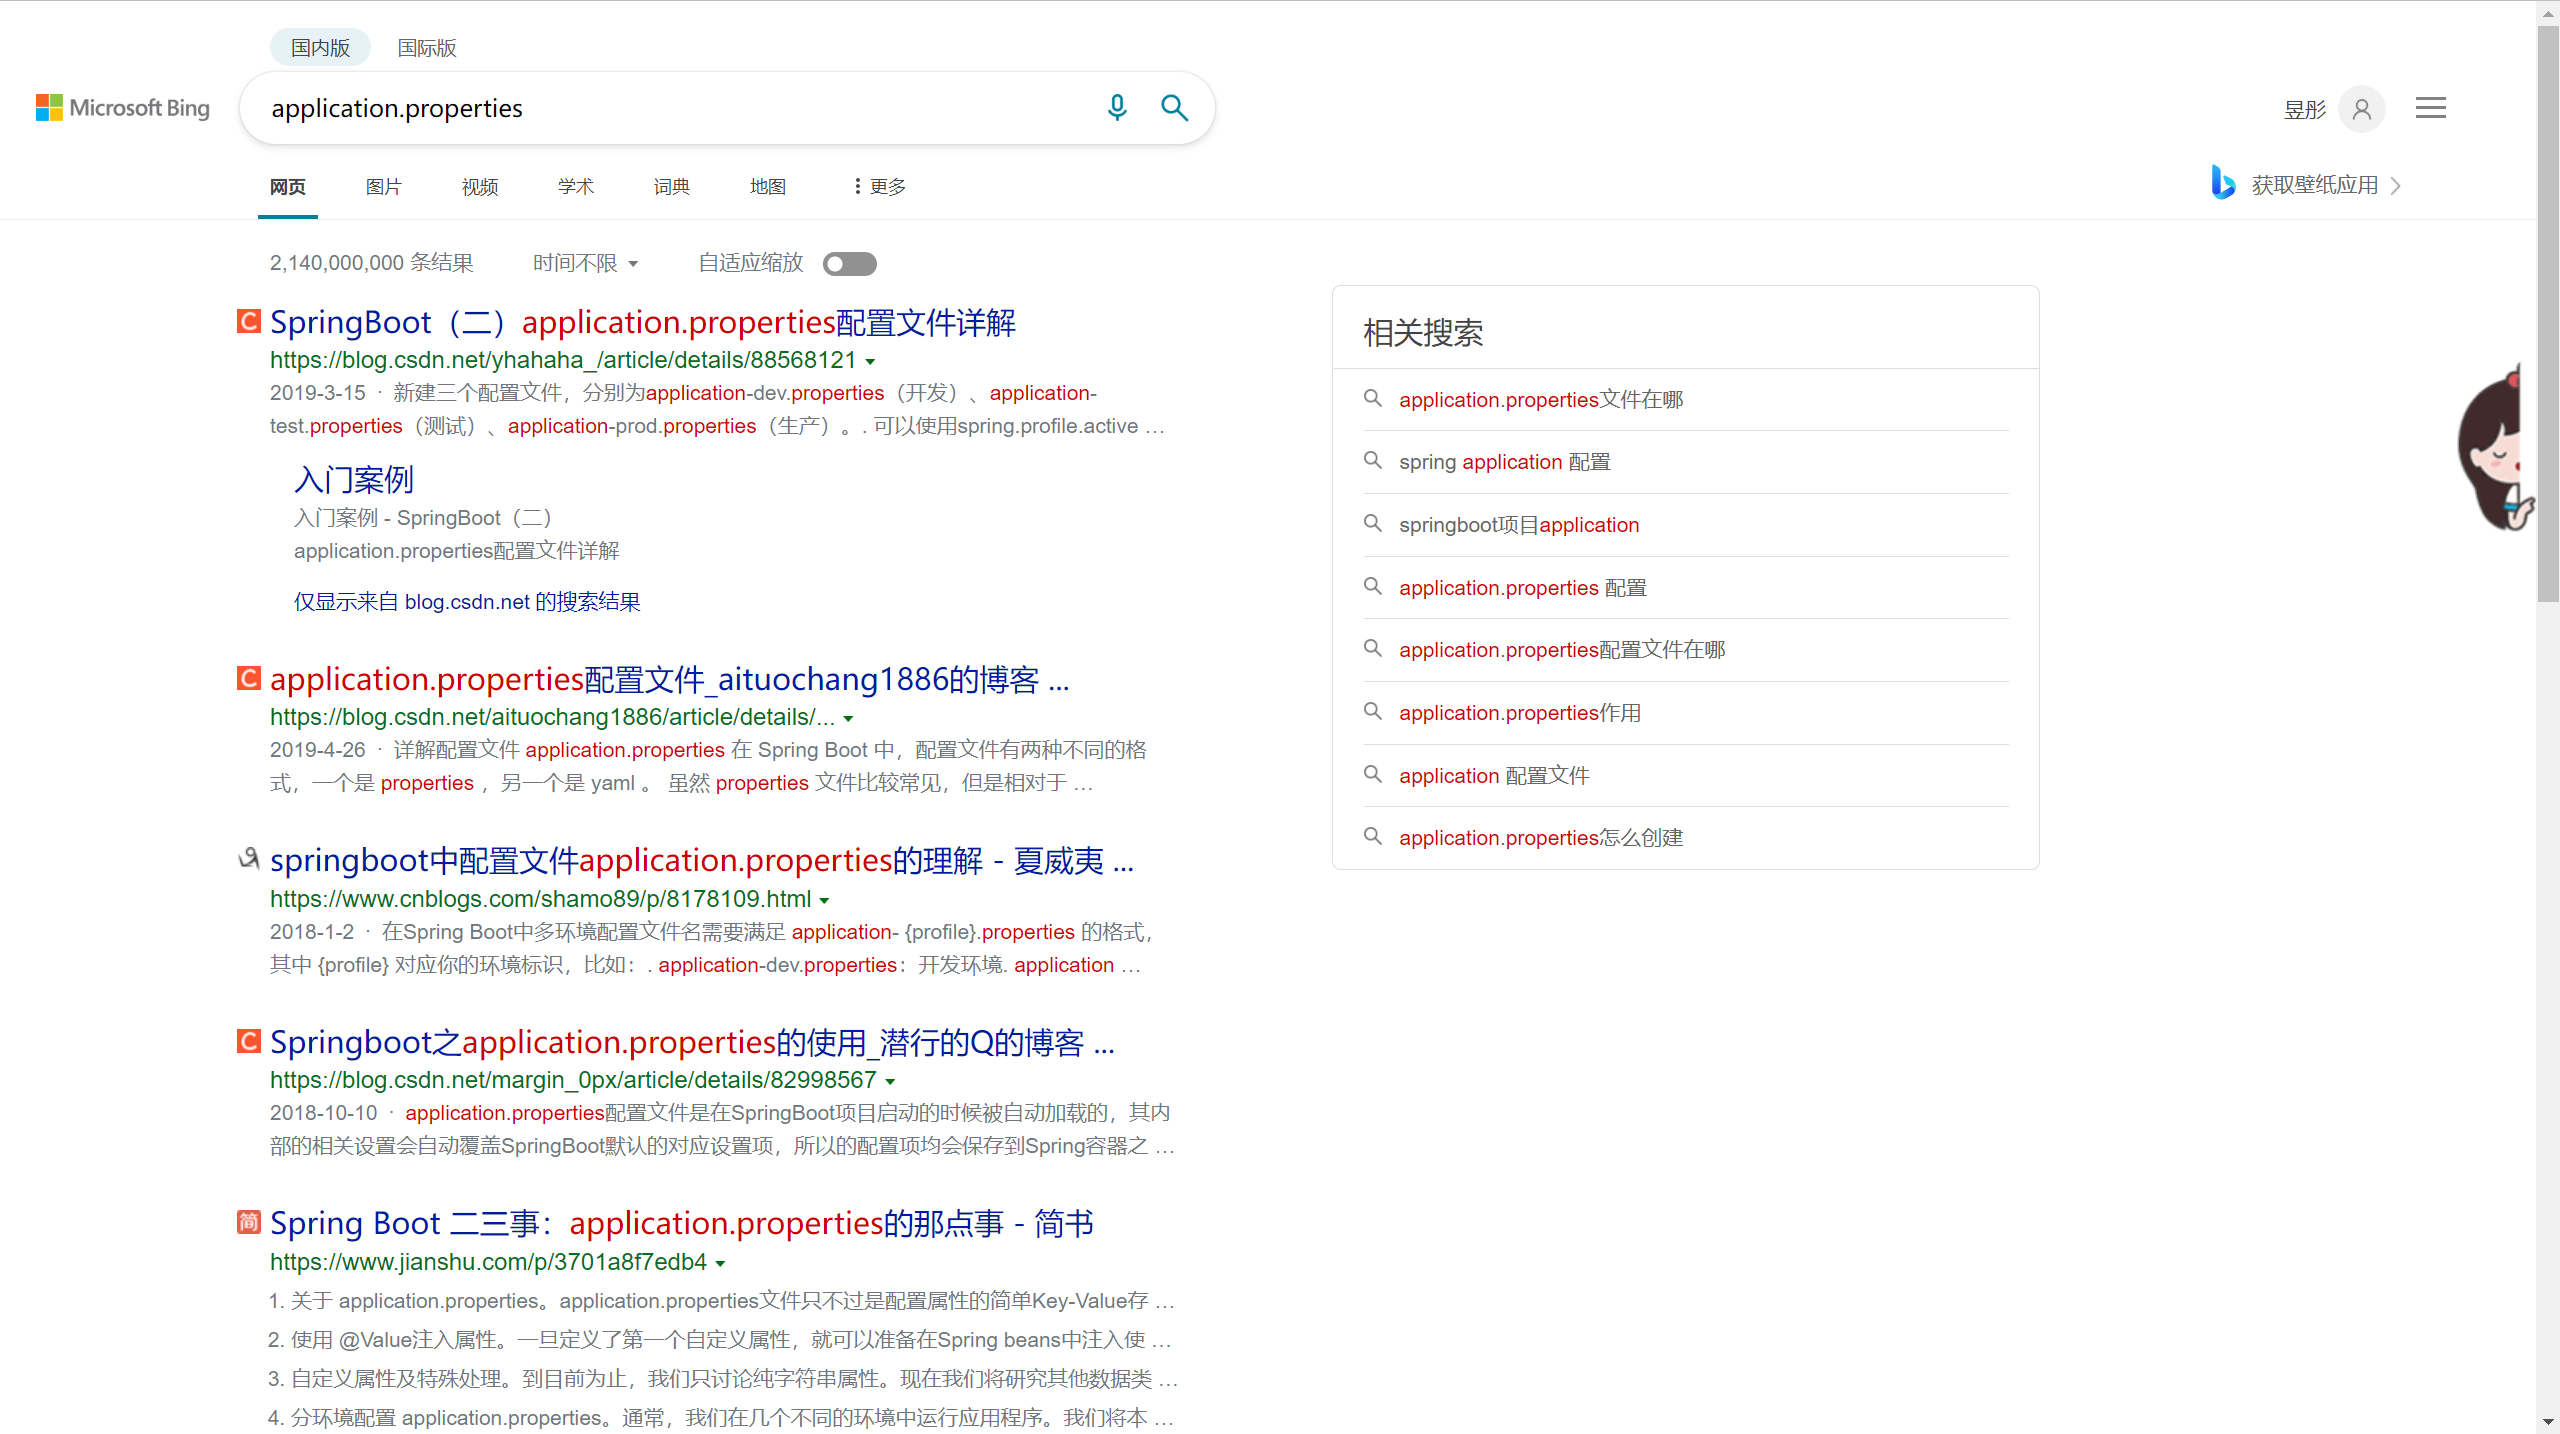This screenshot has height=1434, width=2560.
Task: Open Springboot之application.properties的使用 result
Action: 692,1042
